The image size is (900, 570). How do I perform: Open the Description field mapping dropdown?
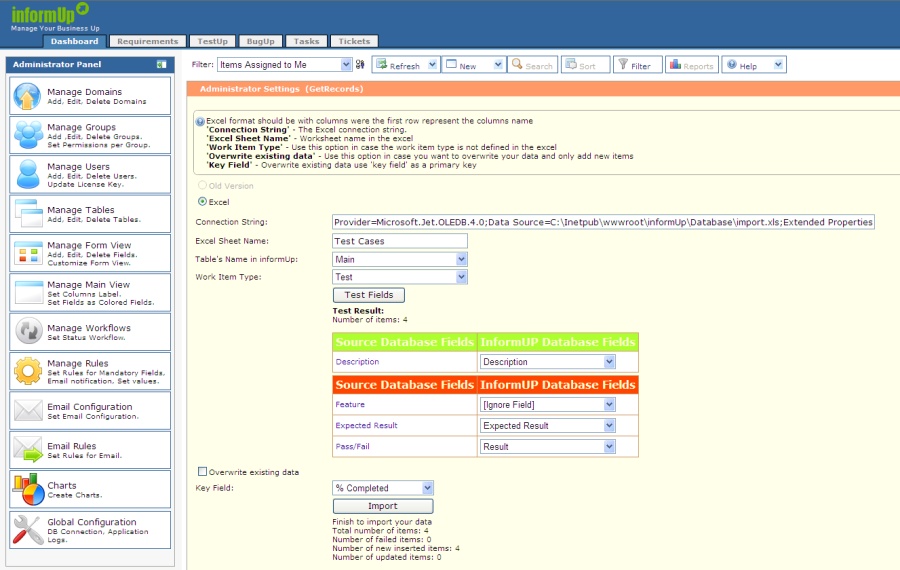coord(548,362)
